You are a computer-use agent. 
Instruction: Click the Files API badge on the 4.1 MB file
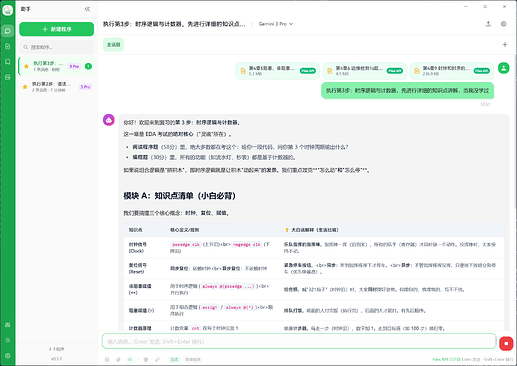[x=394, y=71]
